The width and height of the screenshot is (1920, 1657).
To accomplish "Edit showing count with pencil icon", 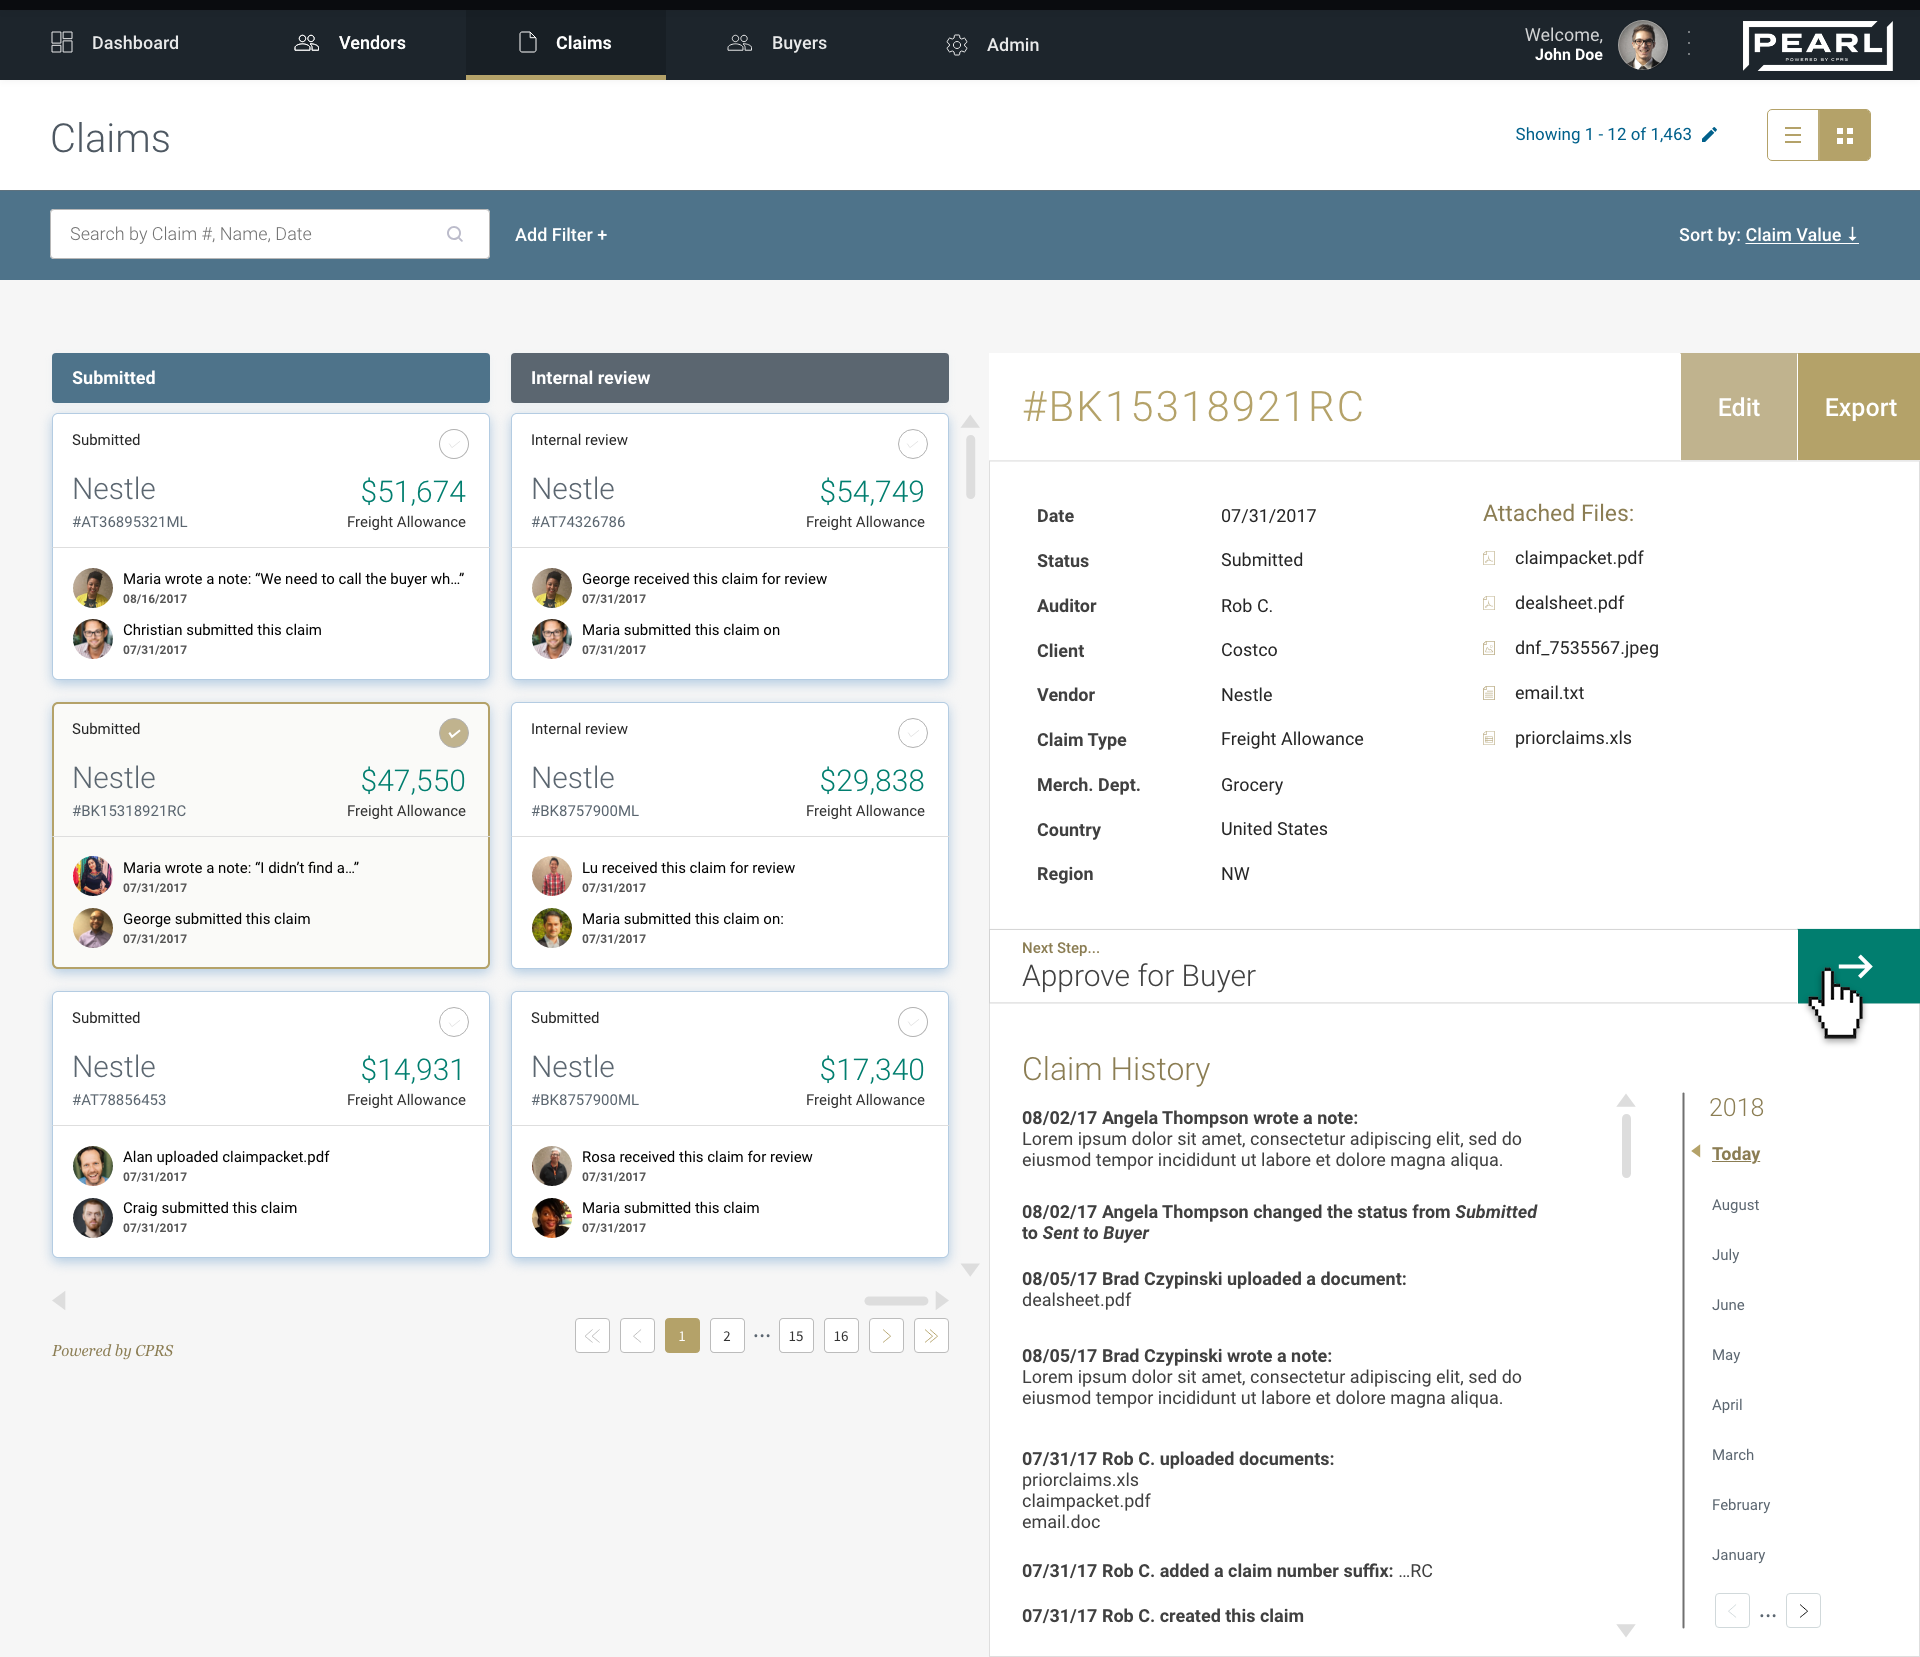I will click(x=1710, y=134).
